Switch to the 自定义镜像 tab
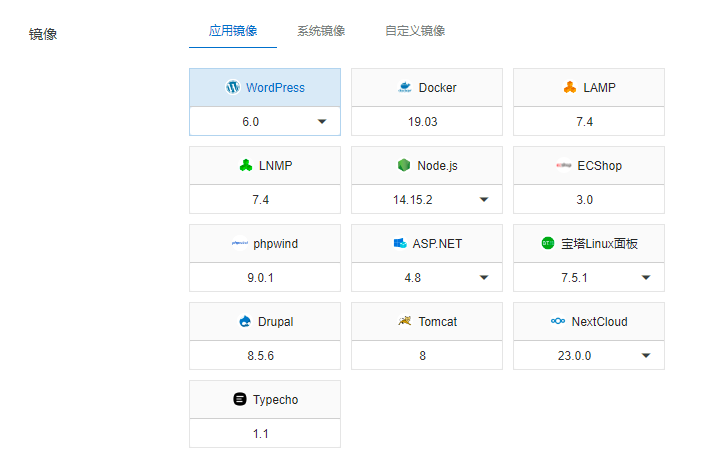Viewport: 727px width, 449px height. coord(415,31)
